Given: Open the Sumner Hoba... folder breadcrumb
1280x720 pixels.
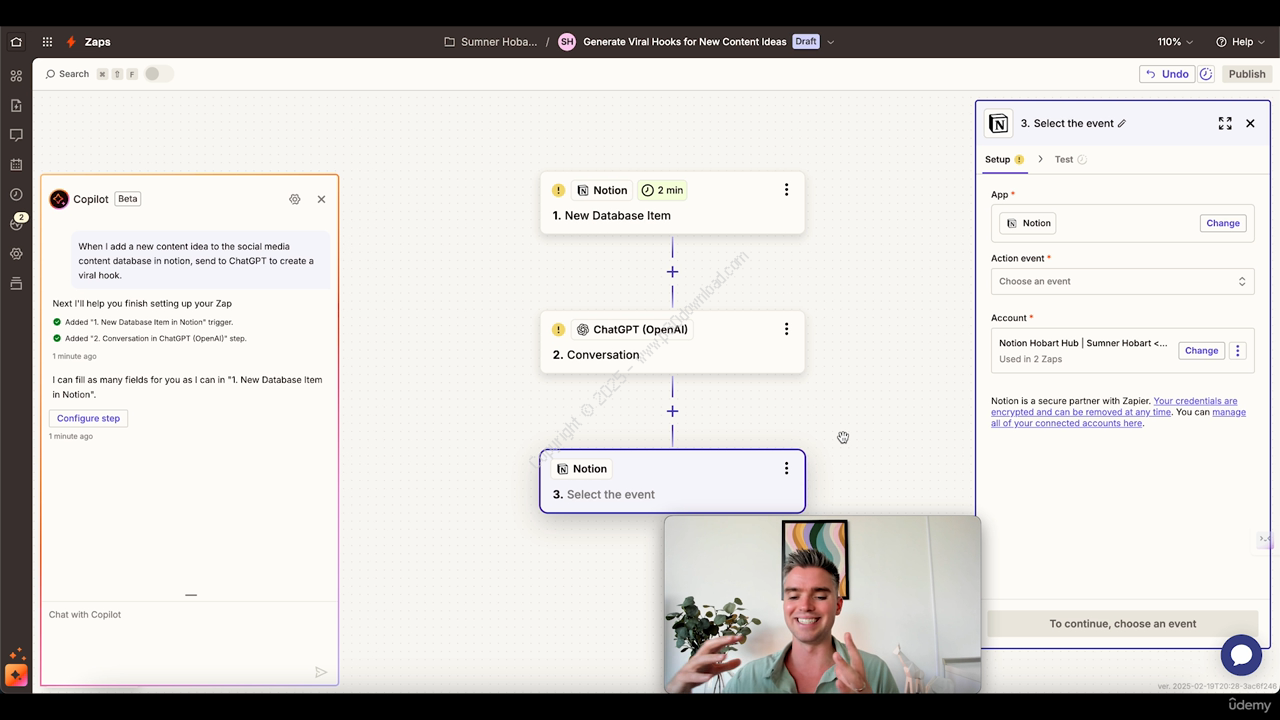Looking at the screenshot, I should [491, 42].
